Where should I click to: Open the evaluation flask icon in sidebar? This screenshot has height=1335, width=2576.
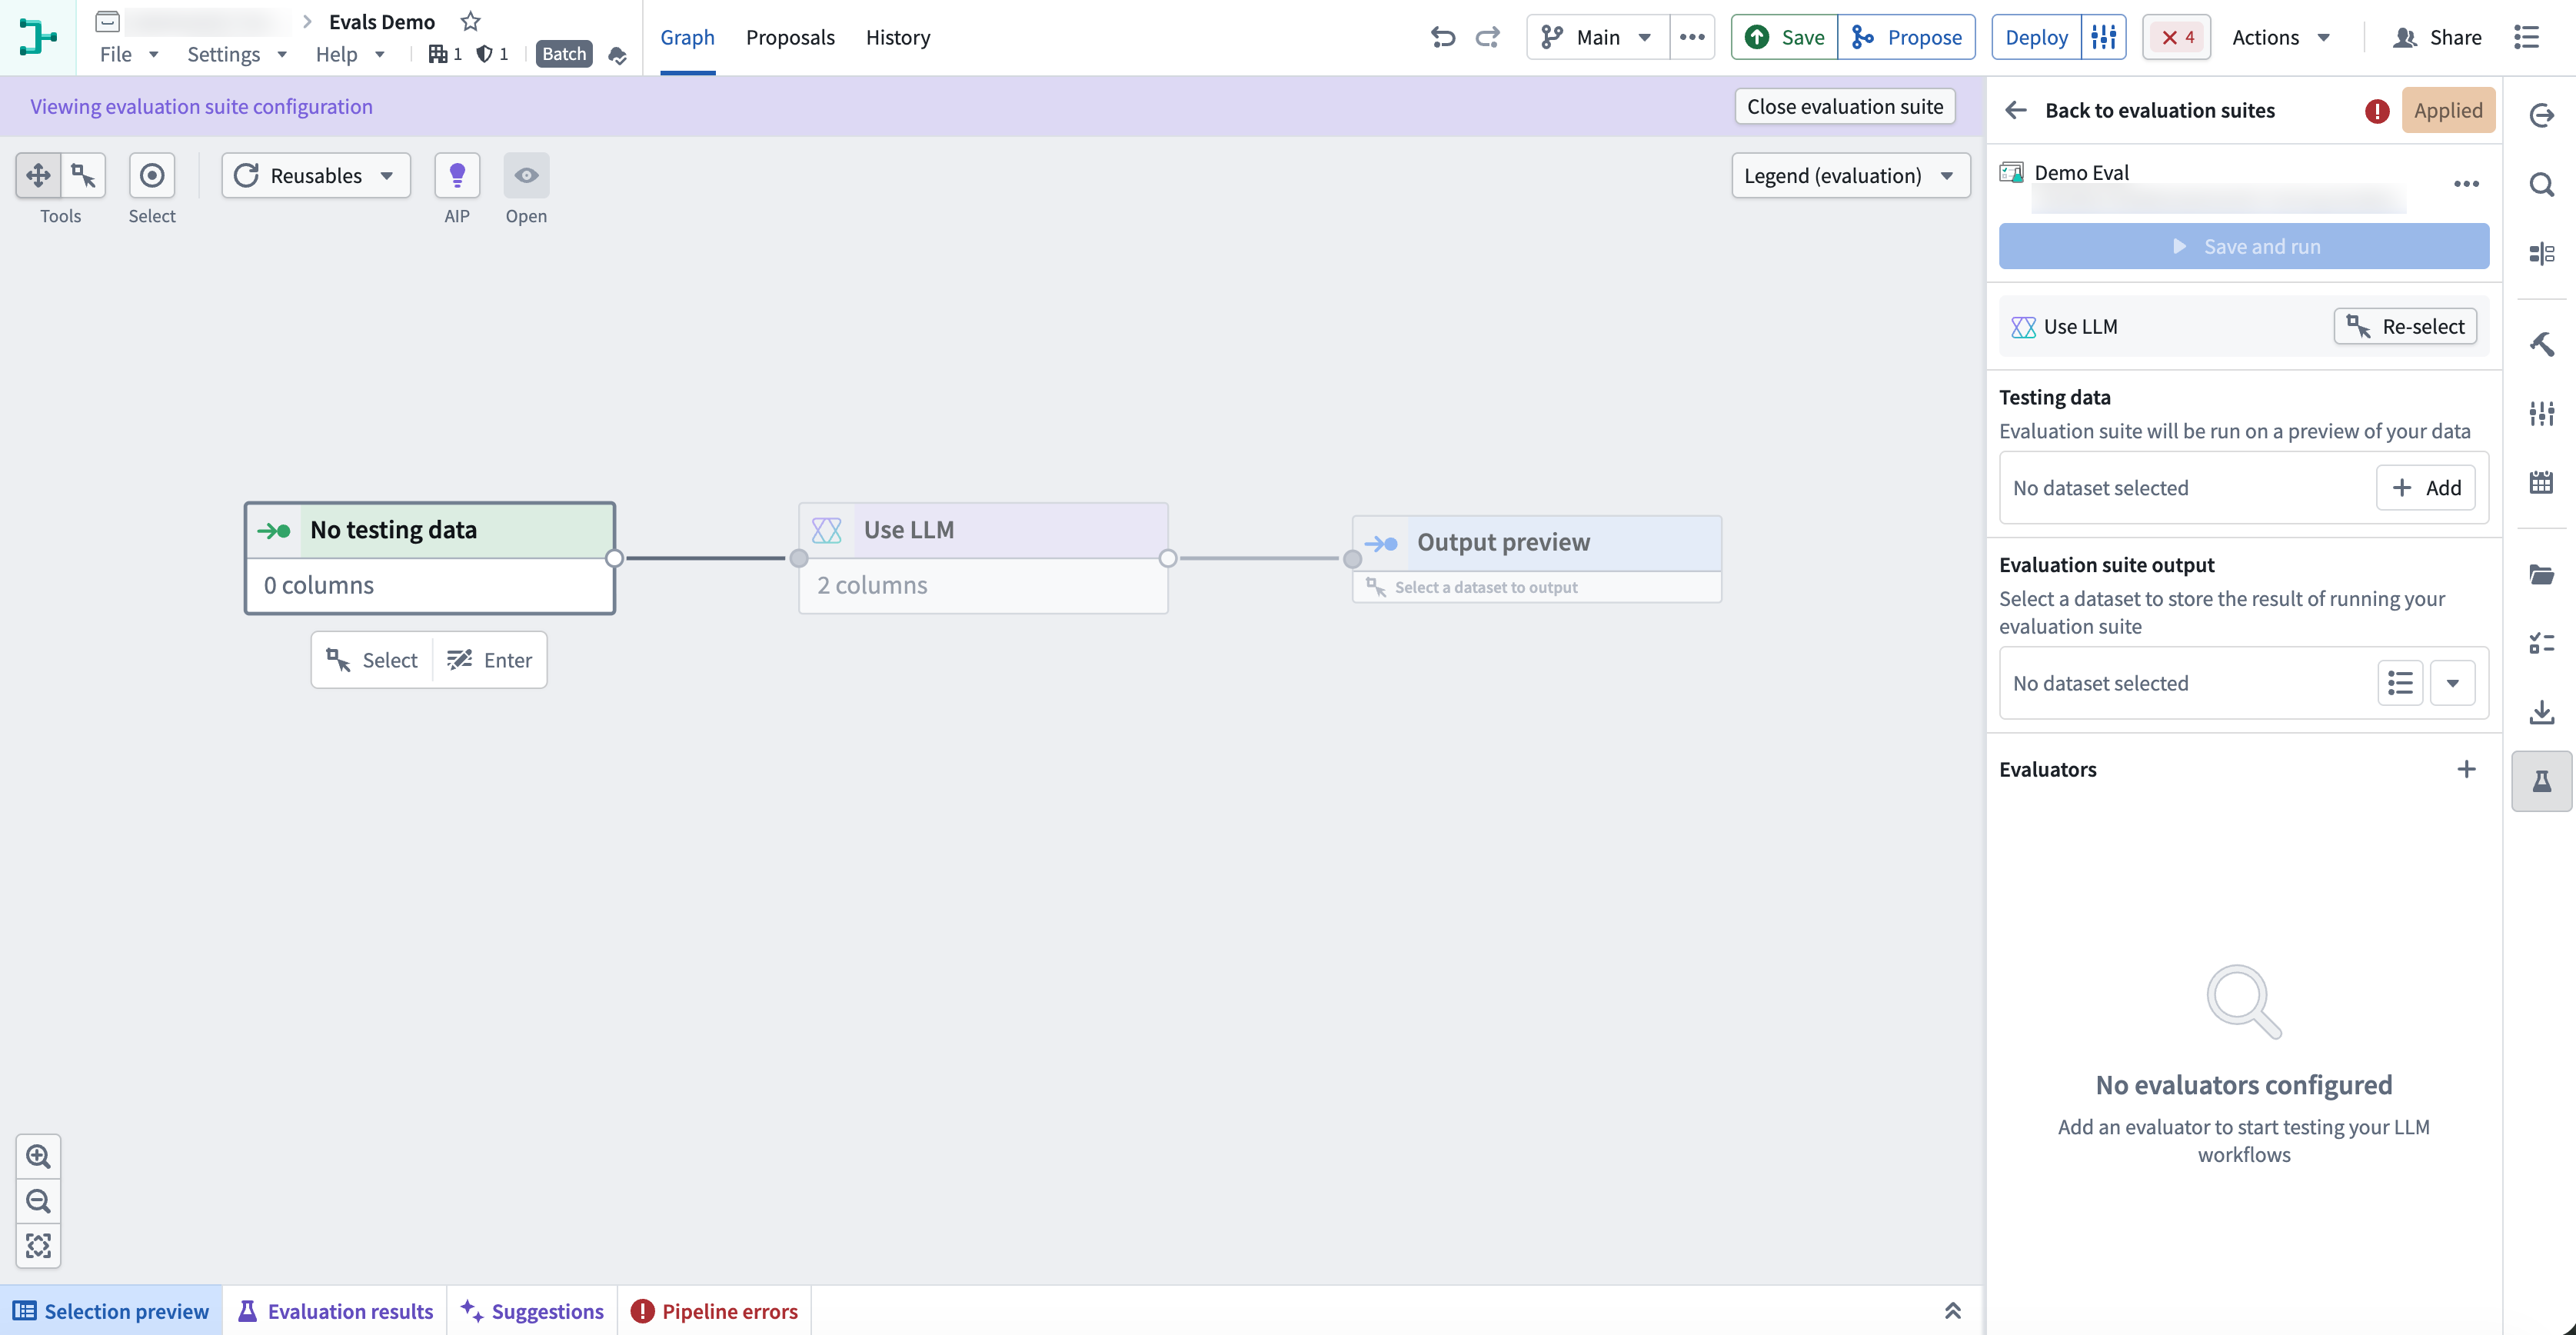click(2541, 781)
